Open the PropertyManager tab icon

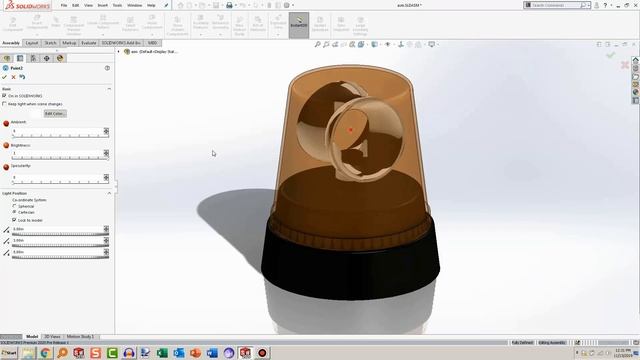coord(20,58)
